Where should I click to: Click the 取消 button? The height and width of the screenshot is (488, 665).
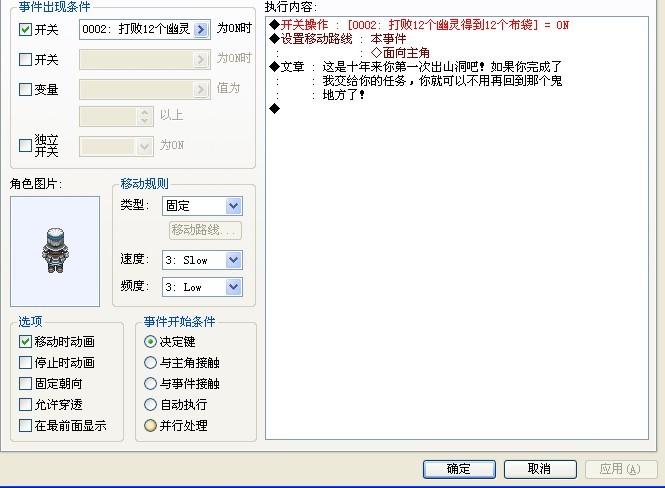pos(540,469)
